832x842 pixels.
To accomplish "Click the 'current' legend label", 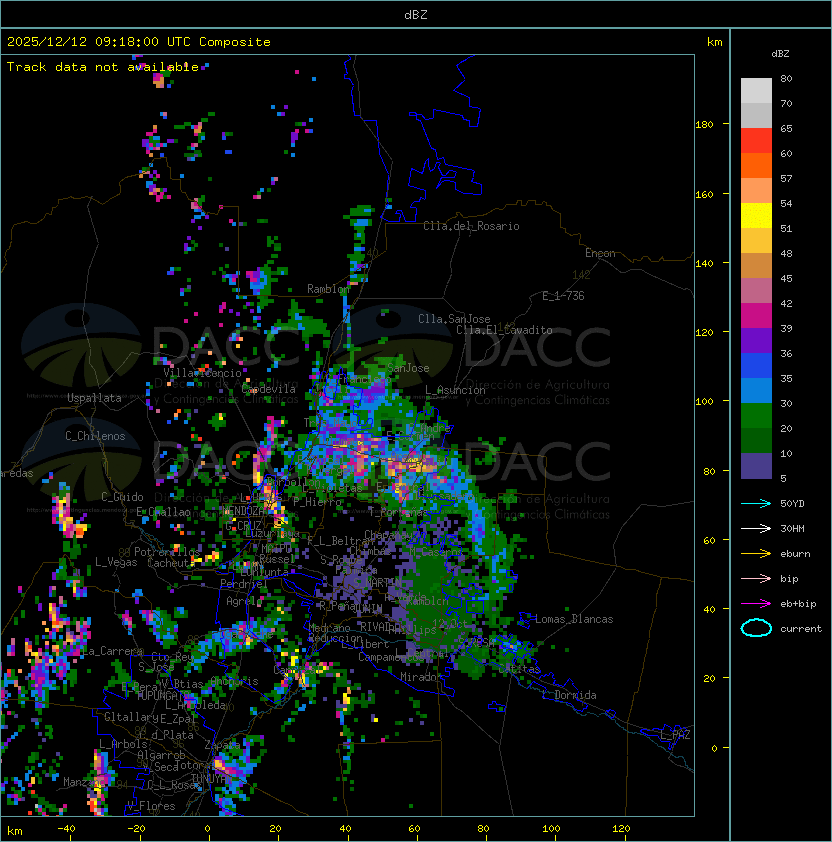I will pyautogui.click(x=801, y=628).
